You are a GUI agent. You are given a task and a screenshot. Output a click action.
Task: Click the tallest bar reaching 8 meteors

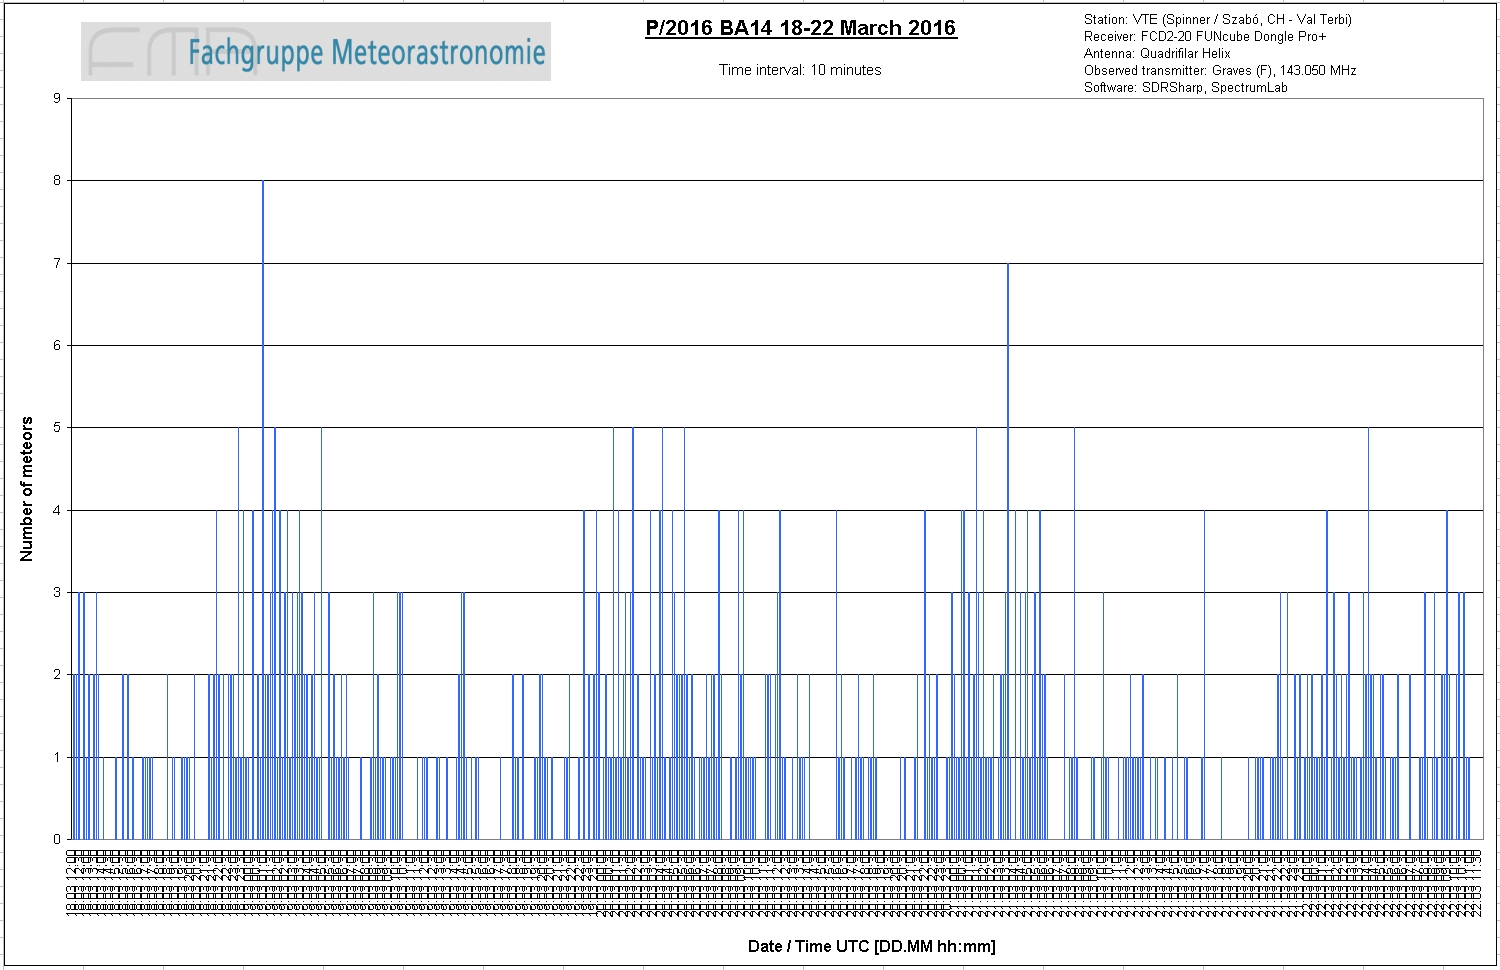point(263,510)
